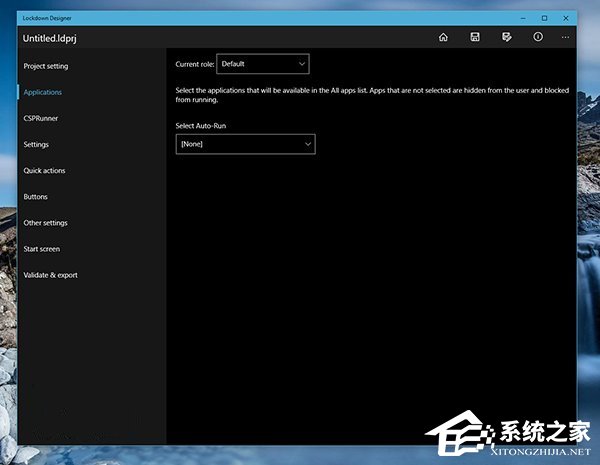Click the Home icon in the toolbar
This screenshot has height=465, width=600.
443,38
